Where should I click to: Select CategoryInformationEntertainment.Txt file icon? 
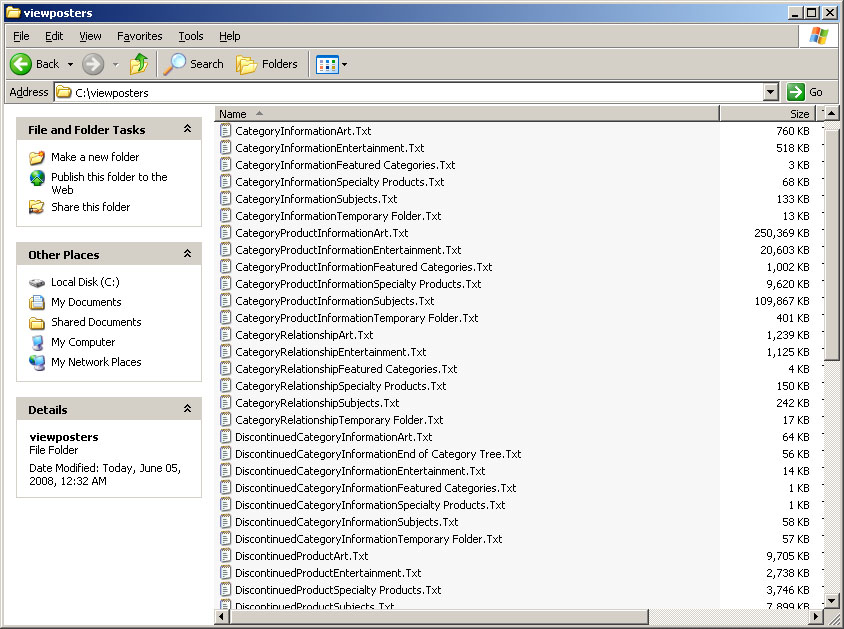tap(226, 148)
